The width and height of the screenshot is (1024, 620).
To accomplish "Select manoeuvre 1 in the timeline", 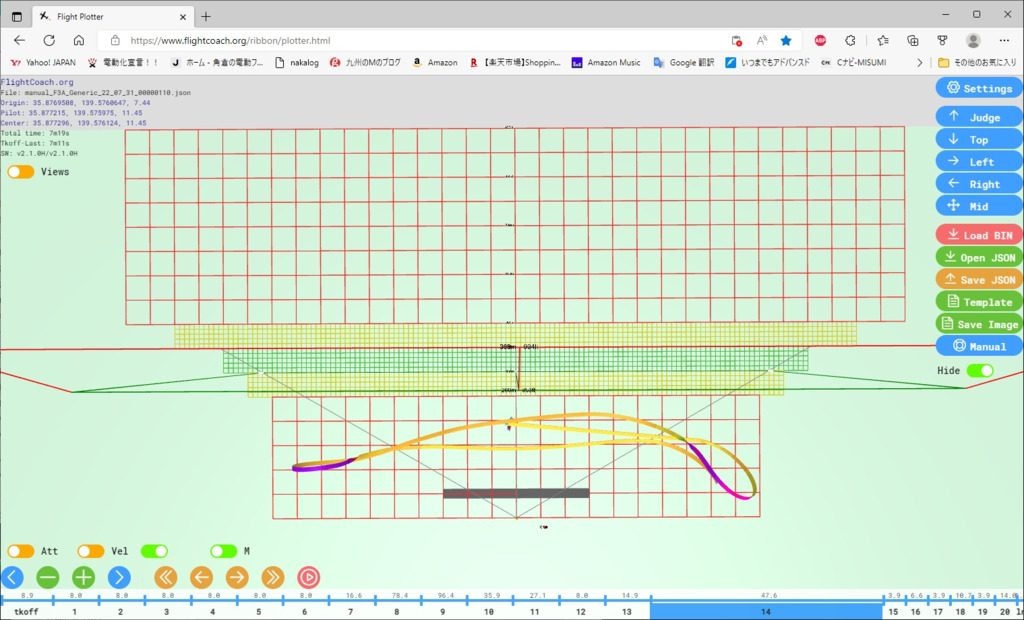I will (x=74, y=612).
